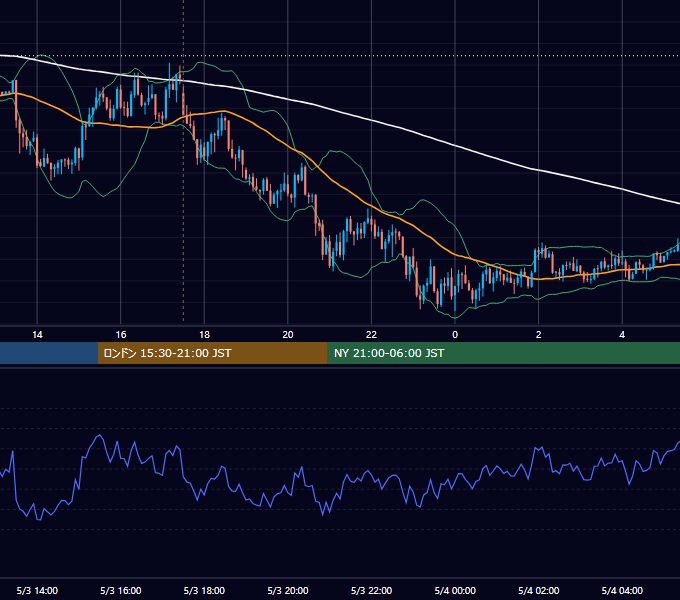Click the 2 hour label on price chart axis
Screen dimensions: 680x600
[x=539, y=335]
